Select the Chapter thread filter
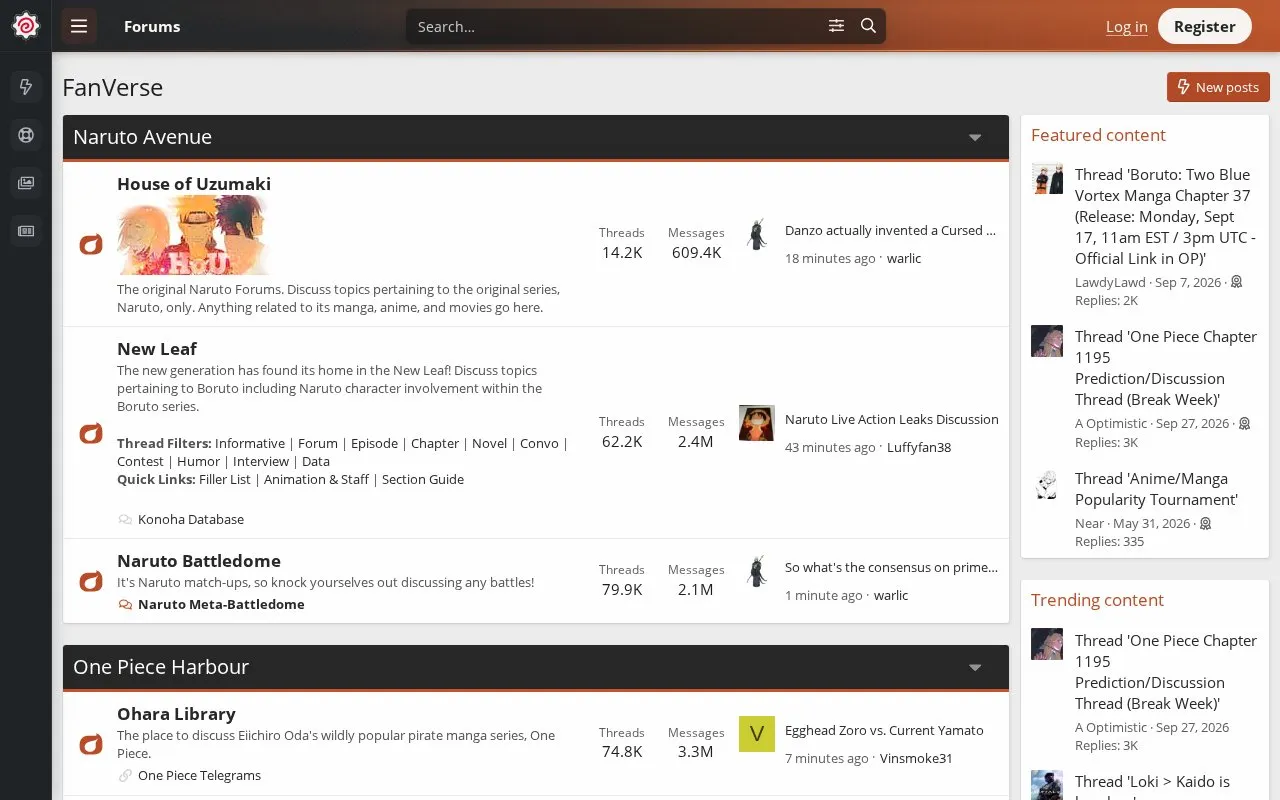 (435, 444)
